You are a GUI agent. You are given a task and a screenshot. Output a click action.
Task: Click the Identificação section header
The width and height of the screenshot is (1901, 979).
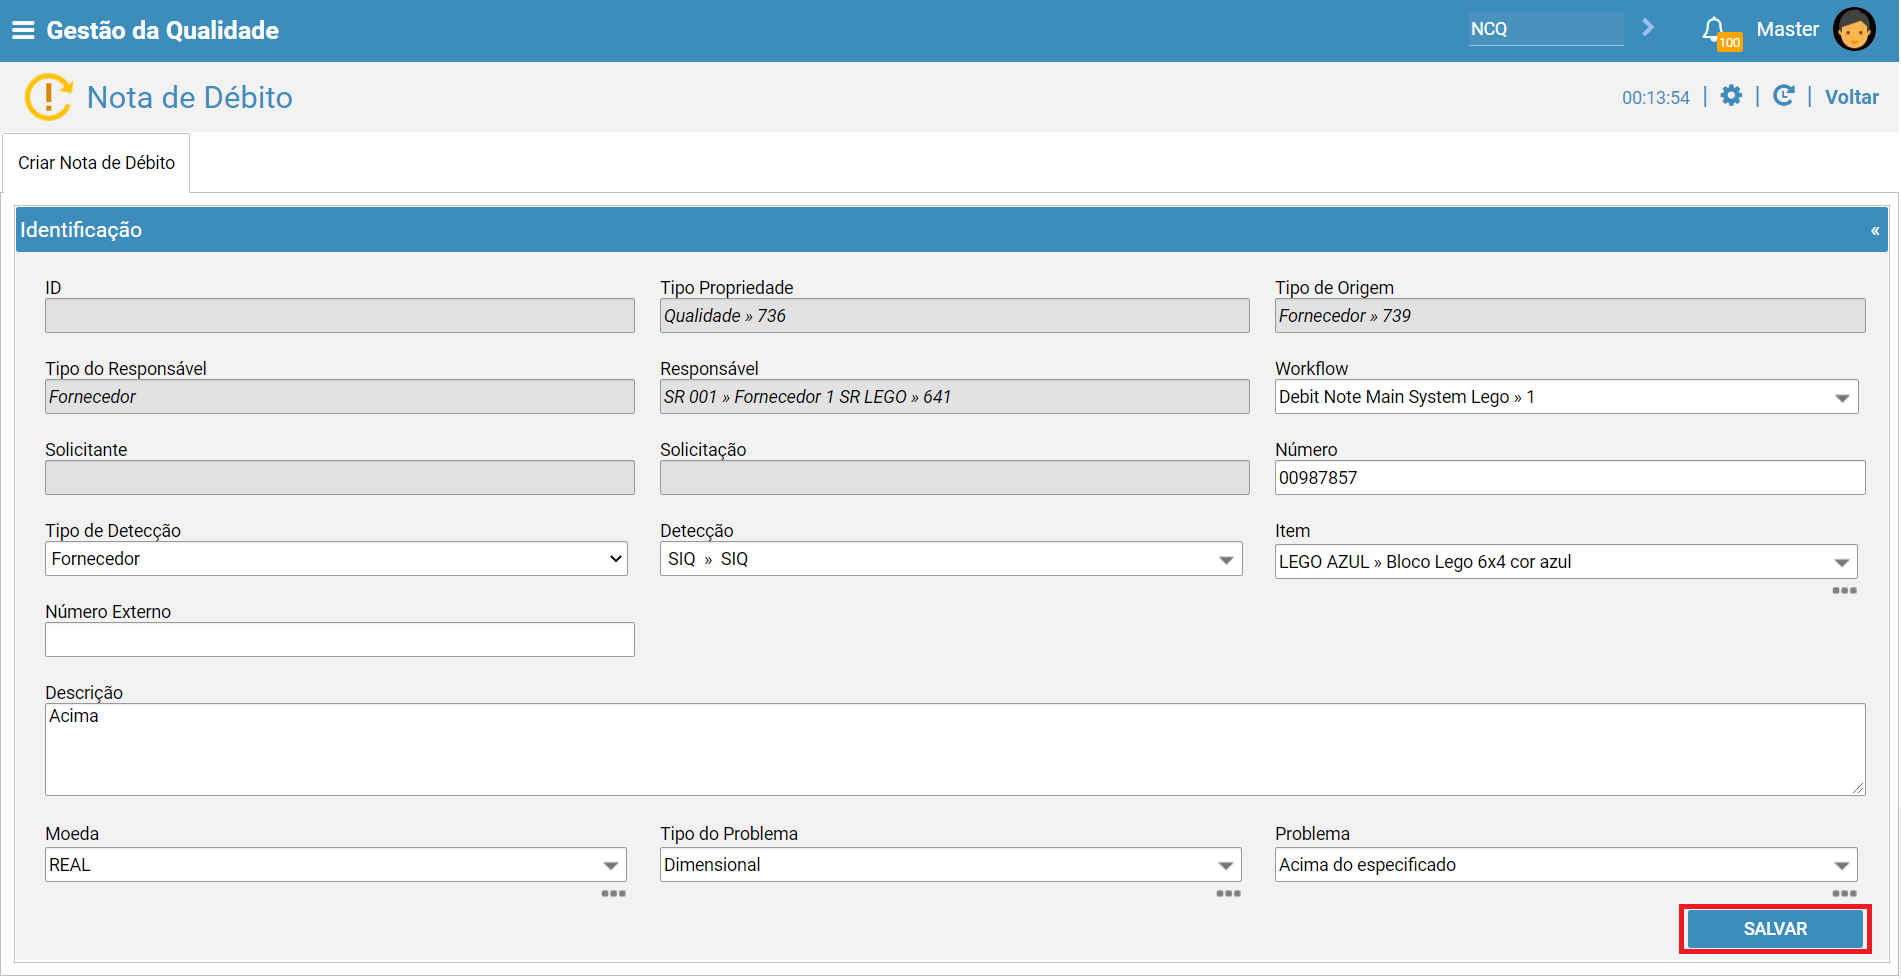point(952,230)
